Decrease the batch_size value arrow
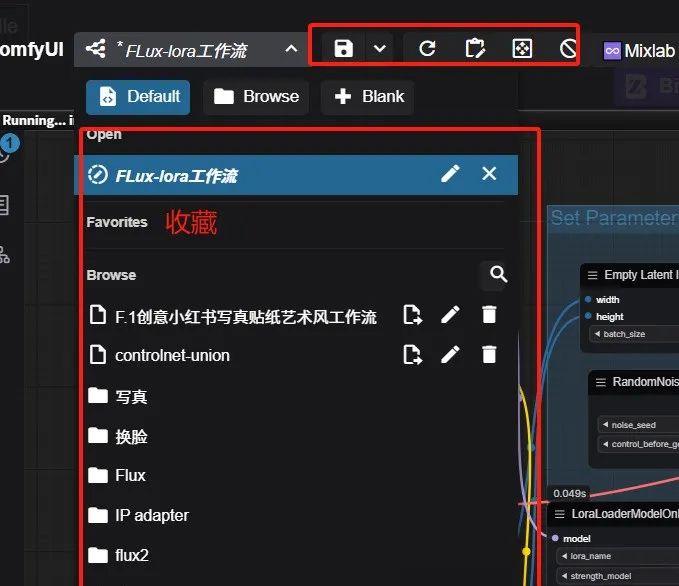Screen dimensions: 679x586 [598, 334]
